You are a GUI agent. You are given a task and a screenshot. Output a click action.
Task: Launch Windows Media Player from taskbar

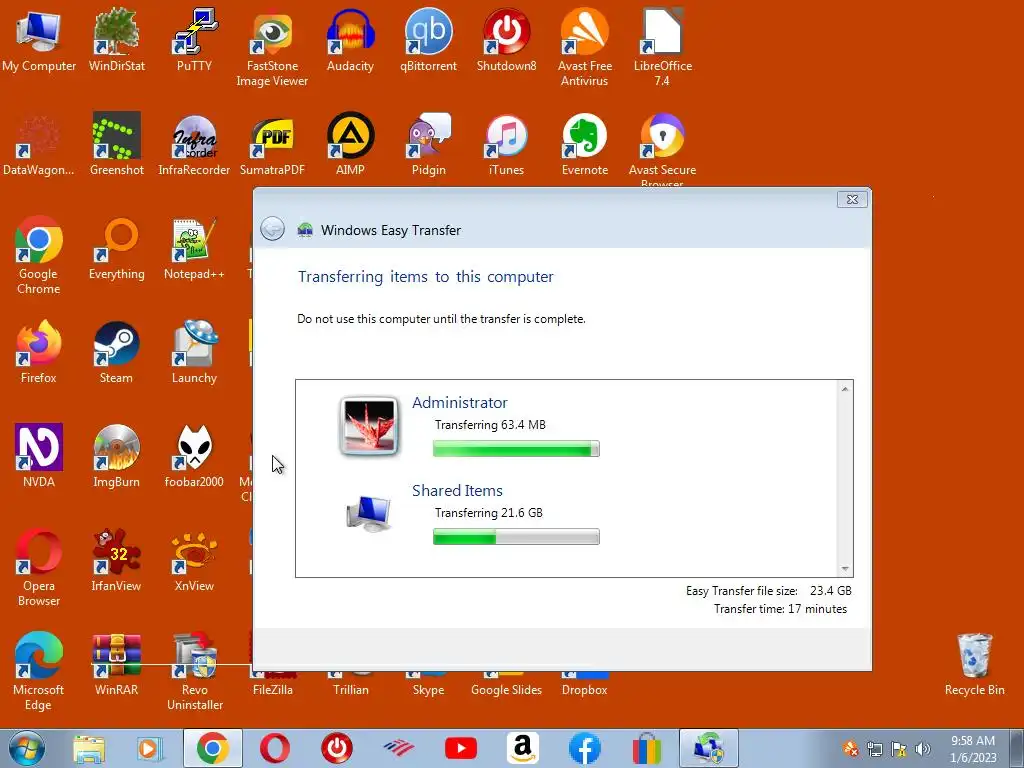tap(150, 748)
